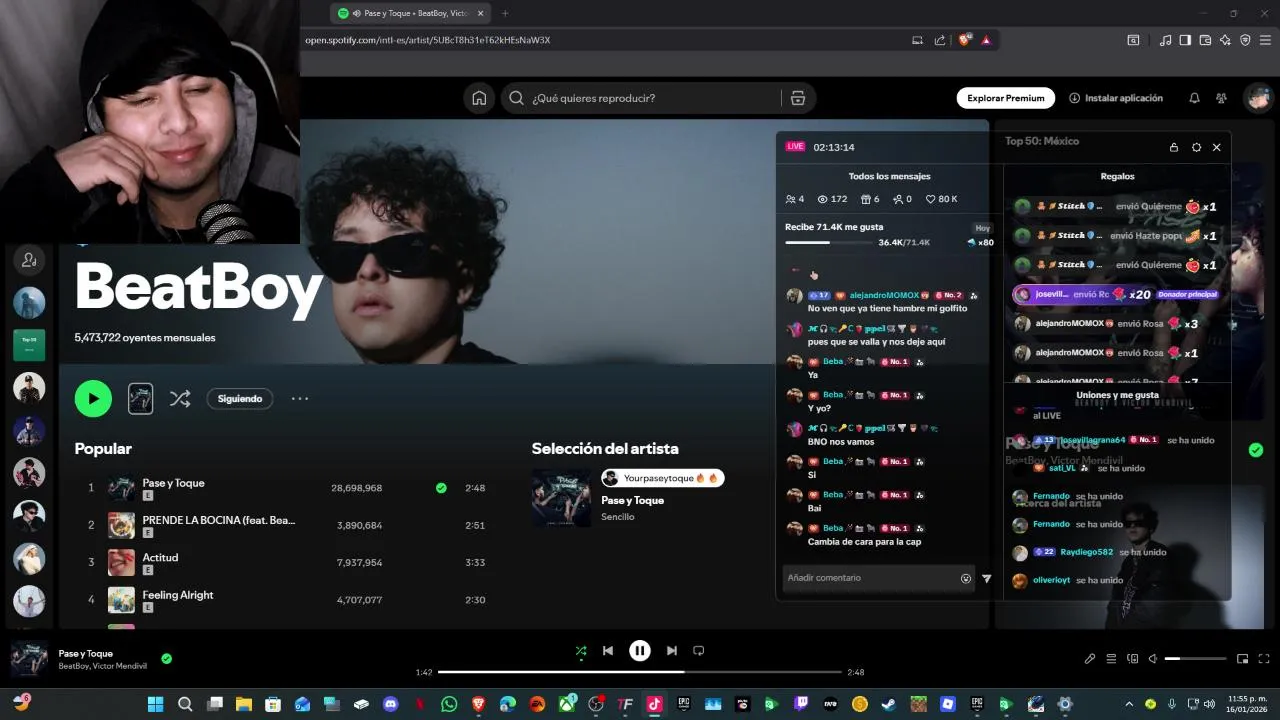Pause the current song
Screen dimensions: 1280x720
coord(640,651)
